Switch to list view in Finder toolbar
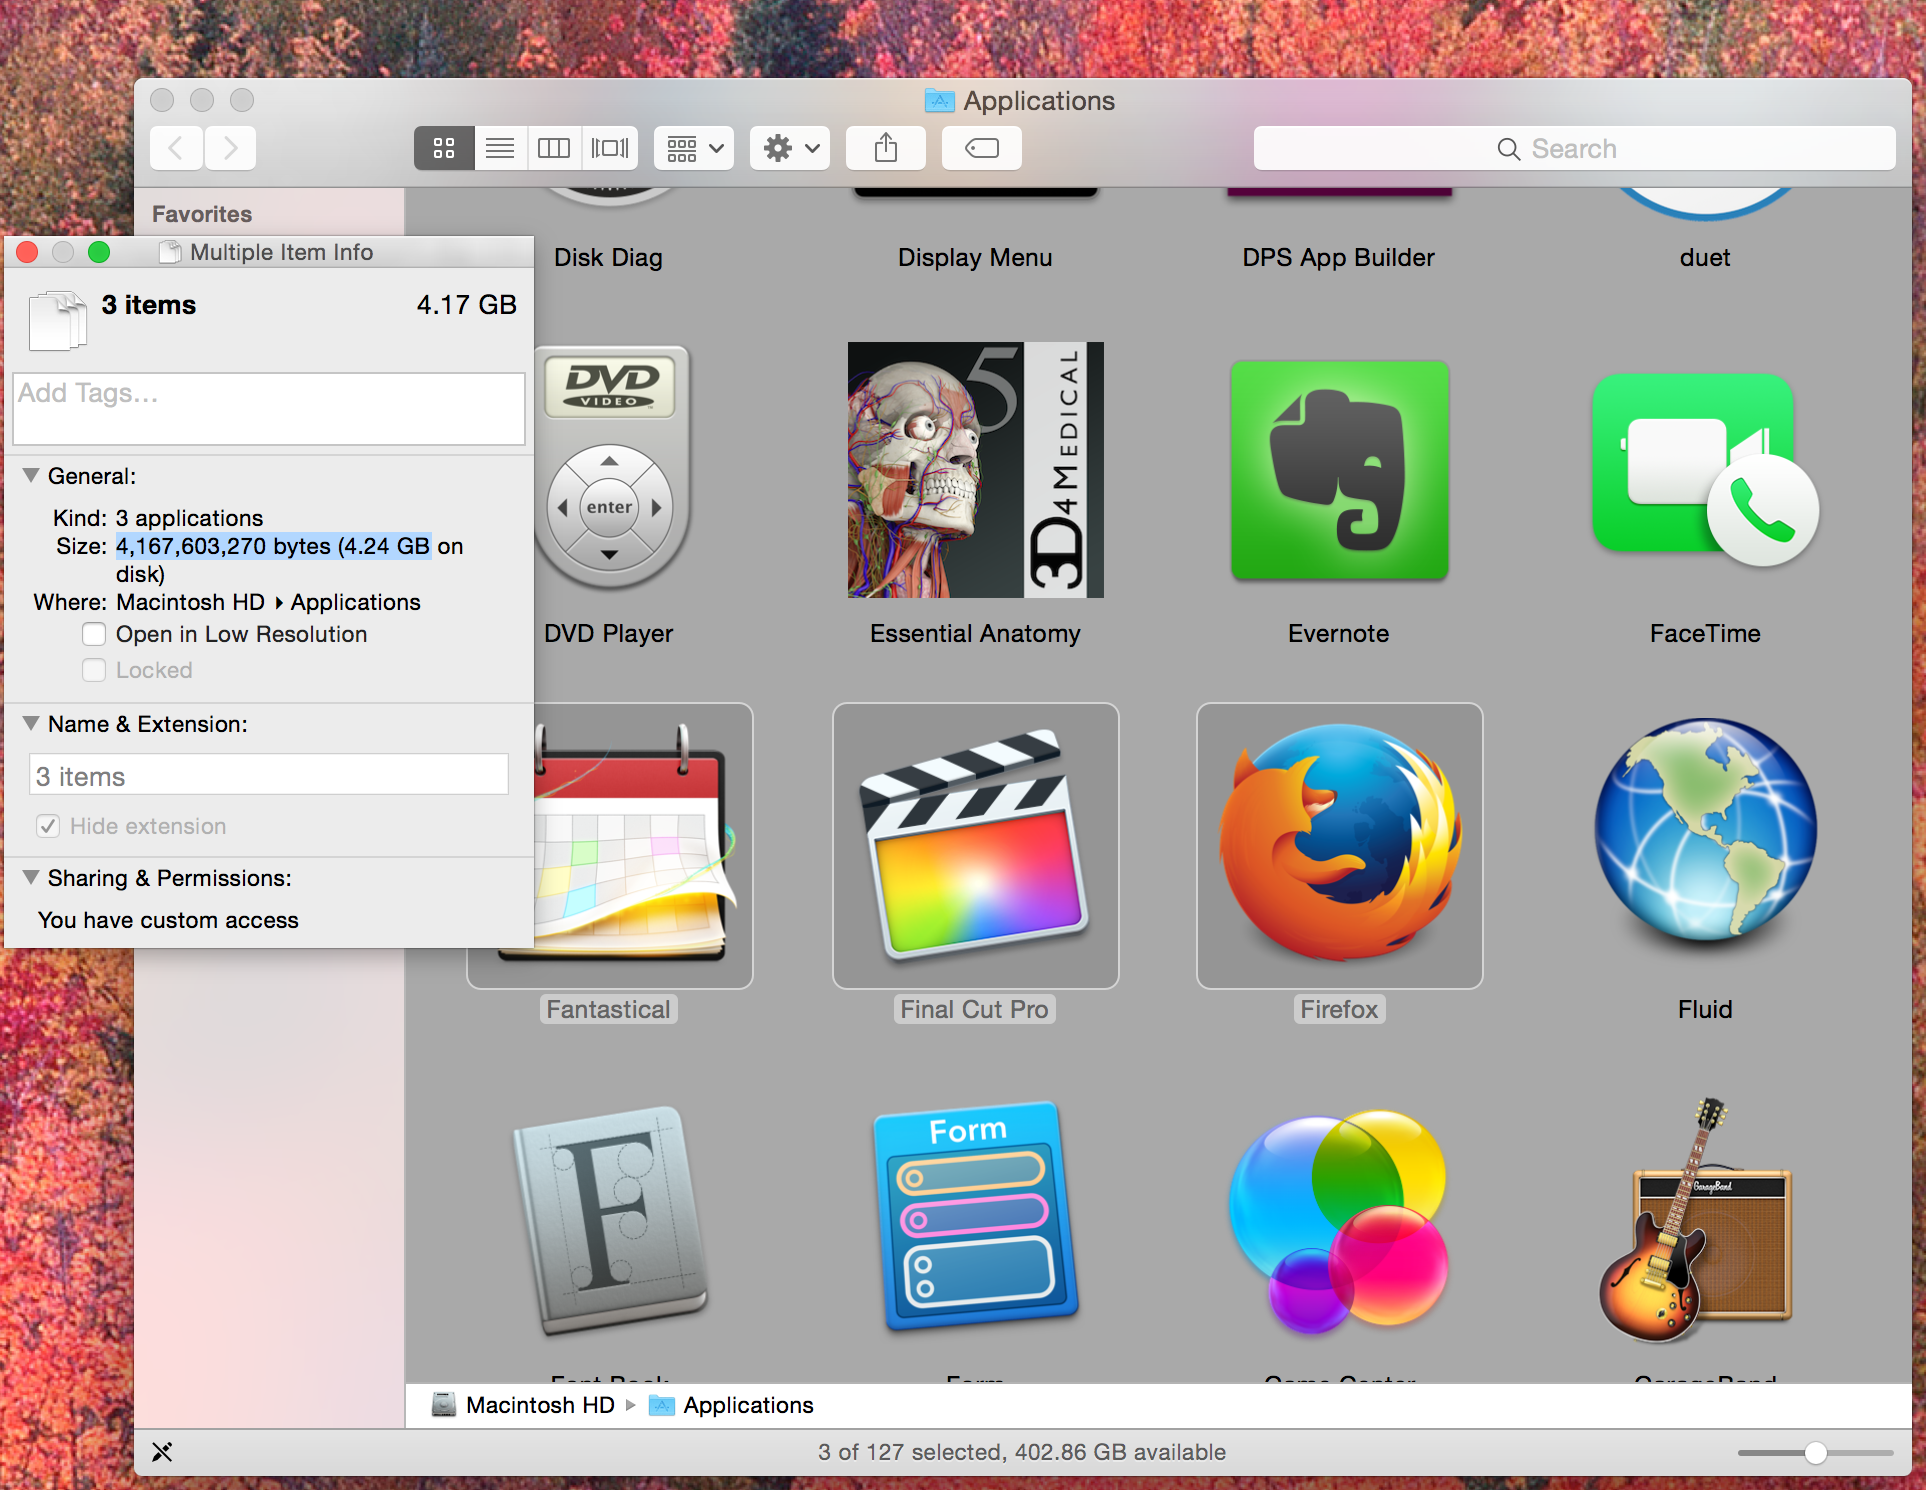Image resolution: width=1926 pixels, height=1490 pixels. (500, 148)
